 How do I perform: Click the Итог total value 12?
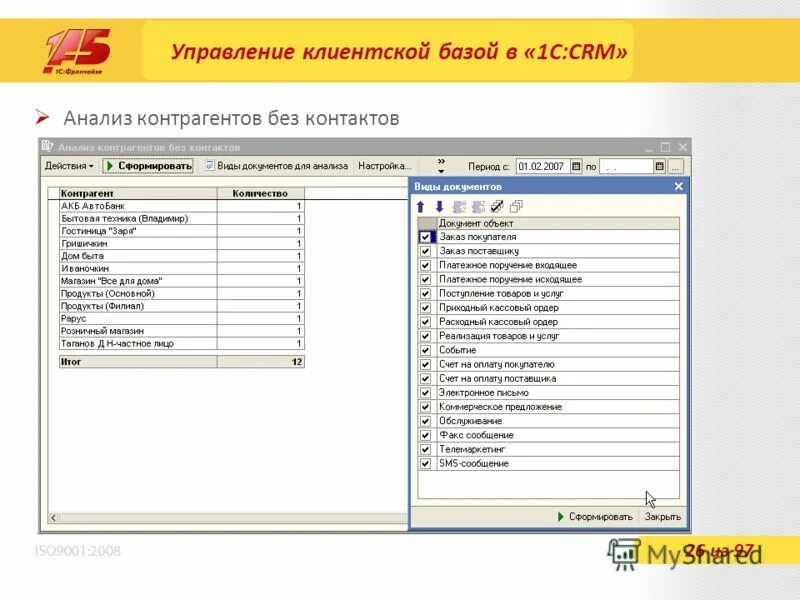click(297, 362)
